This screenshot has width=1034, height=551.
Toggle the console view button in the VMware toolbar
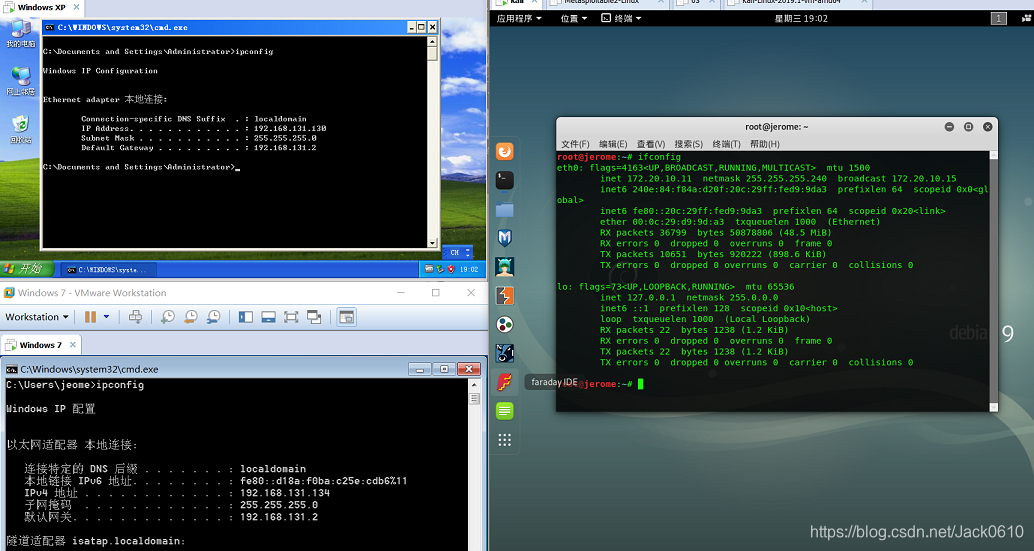(x=346, y=317)
